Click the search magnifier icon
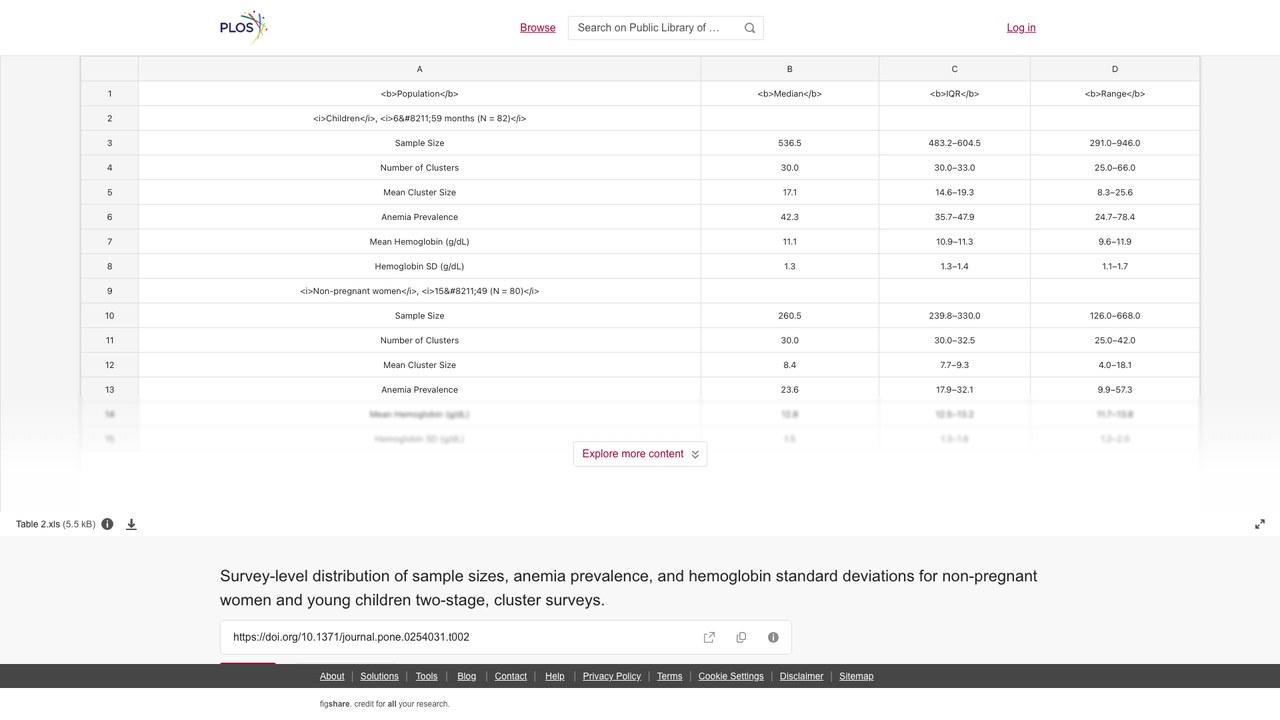Image resolution: width=1280 pixels, height=720 pixels. coord(750,28)
